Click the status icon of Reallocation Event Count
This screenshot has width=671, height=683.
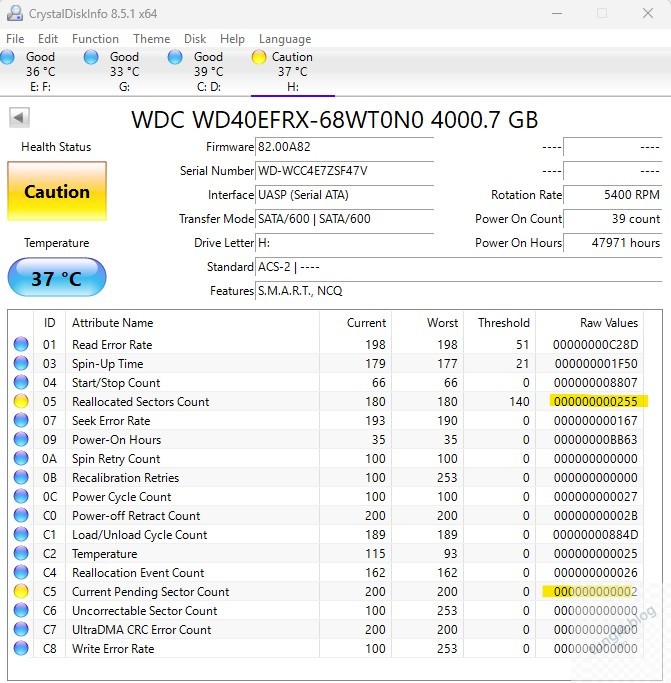pyautogui.click(x=21, y=572)
